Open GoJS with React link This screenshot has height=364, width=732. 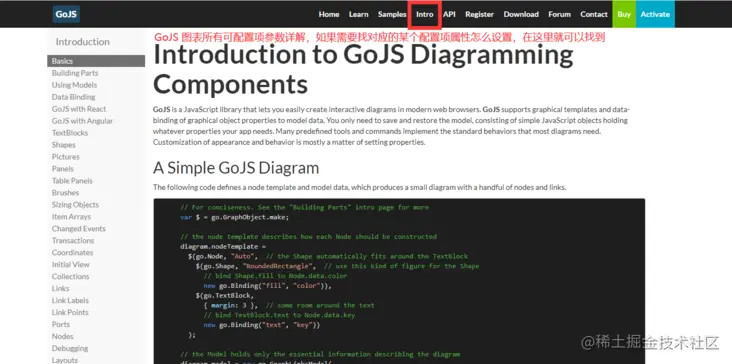tap(79, 109)
